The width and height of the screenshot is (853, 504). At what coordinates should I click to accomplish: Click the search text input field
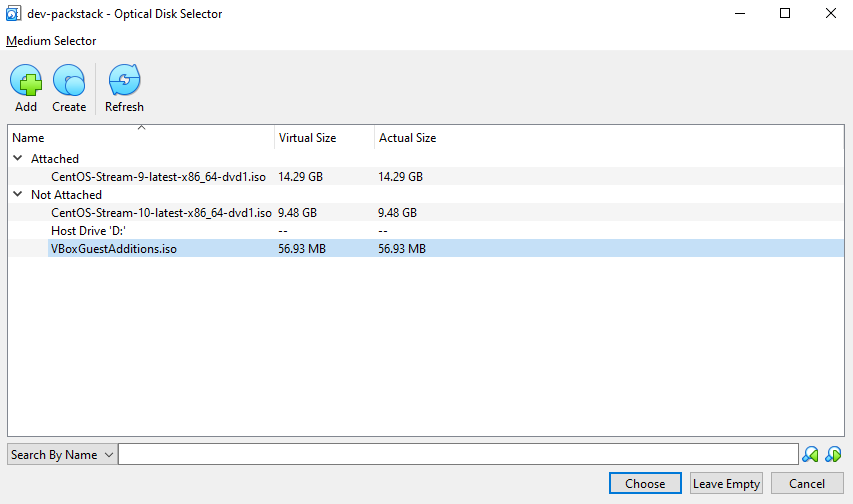coord(458,455)
